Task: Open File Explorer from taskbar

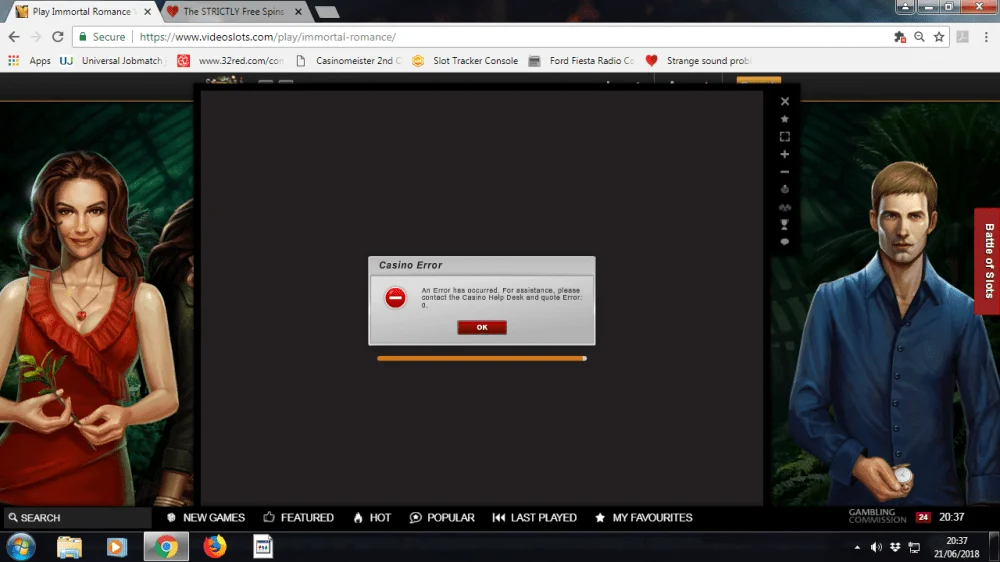Action: pyautogui.click(x=69, y=547)
